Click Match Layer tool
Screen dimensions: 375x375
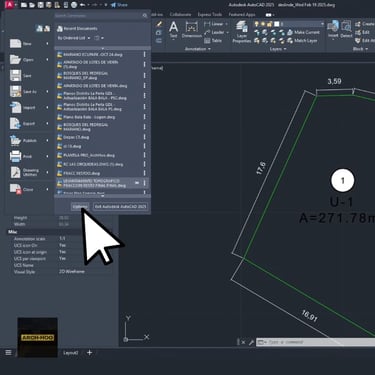[302, 41]
